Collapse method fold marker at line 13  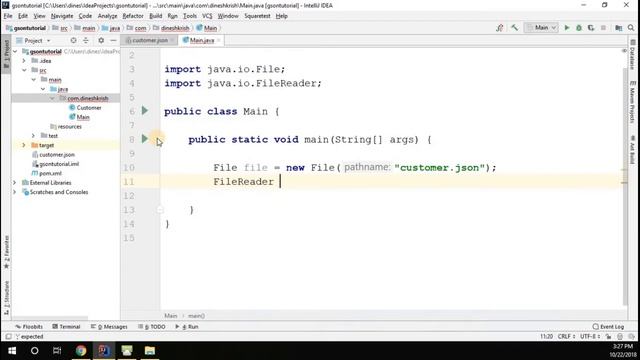click(160, 210)
